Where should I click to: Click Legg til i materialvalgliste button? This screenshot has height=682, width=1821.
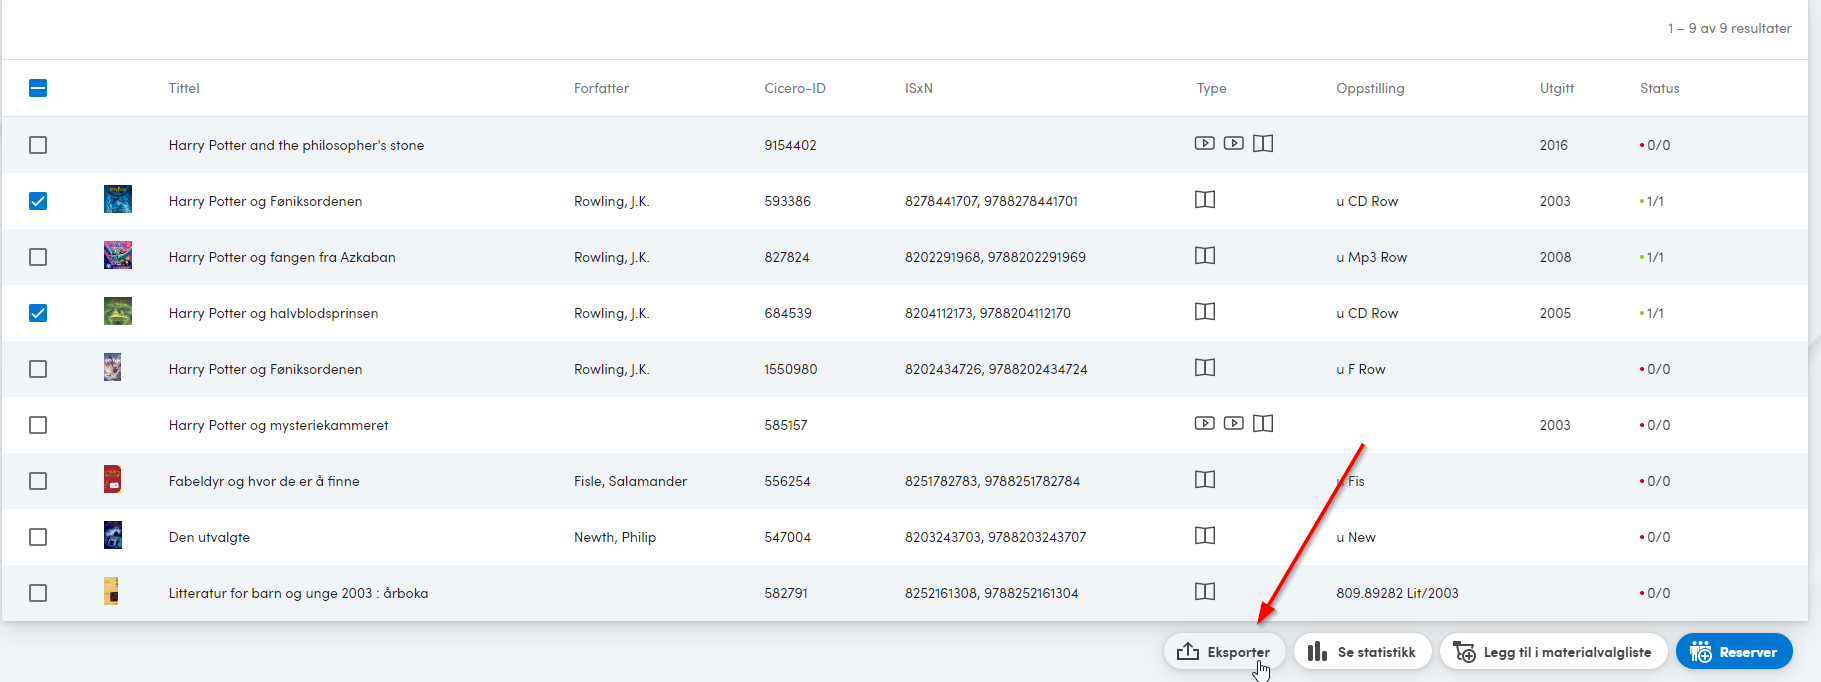click(x=1553, y=652)
